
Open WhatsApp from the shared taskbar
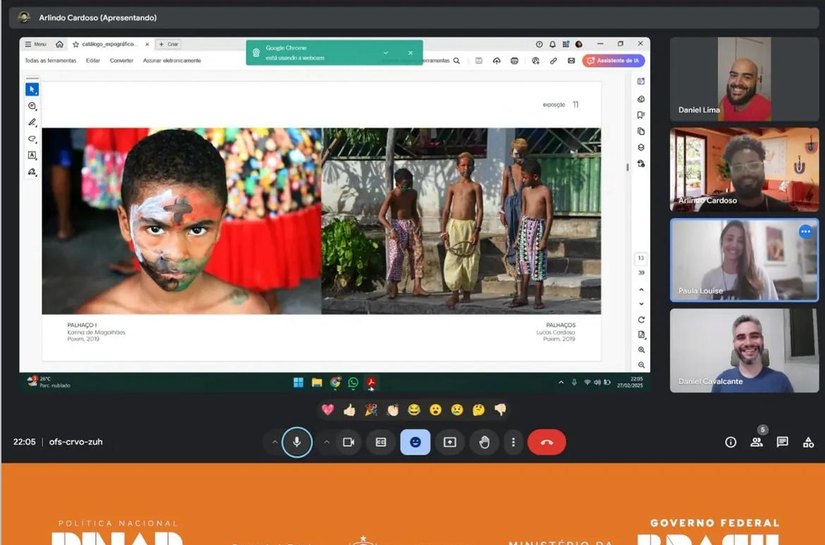[x=353, y=382]
